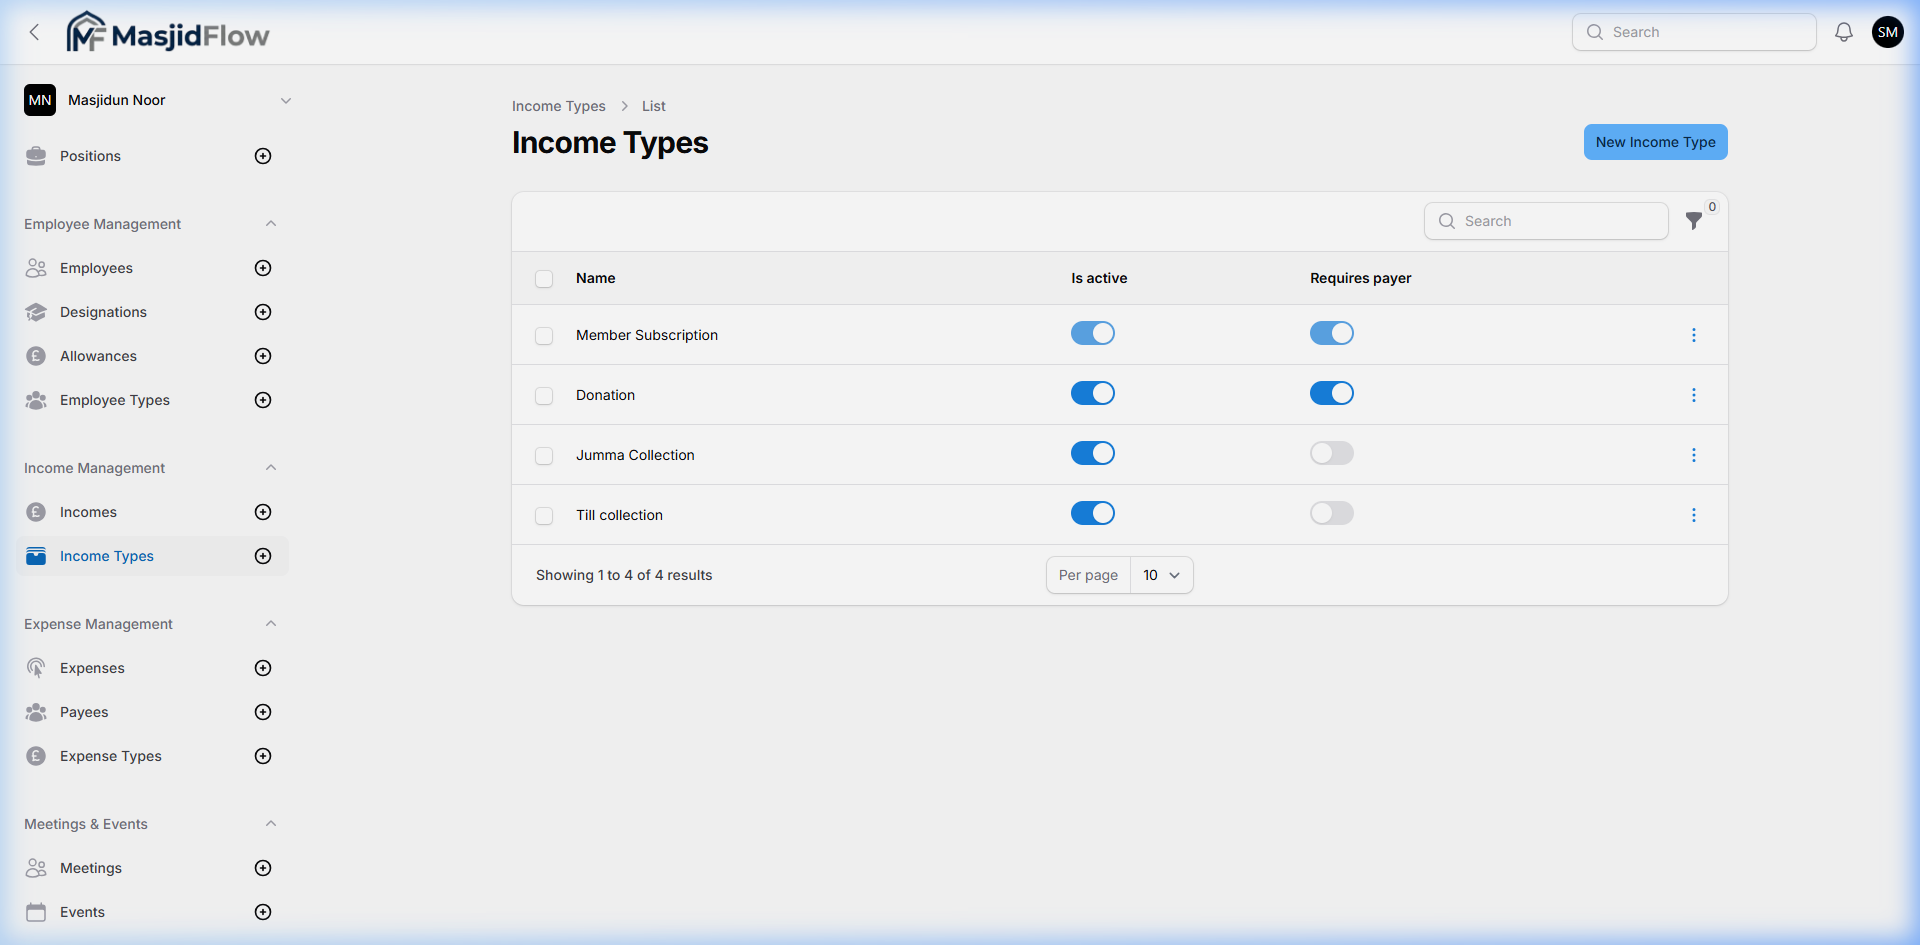Open the per page dropdown
Screen dimensions: 1920x945
pyautogui.click(x=1160, y=575)
